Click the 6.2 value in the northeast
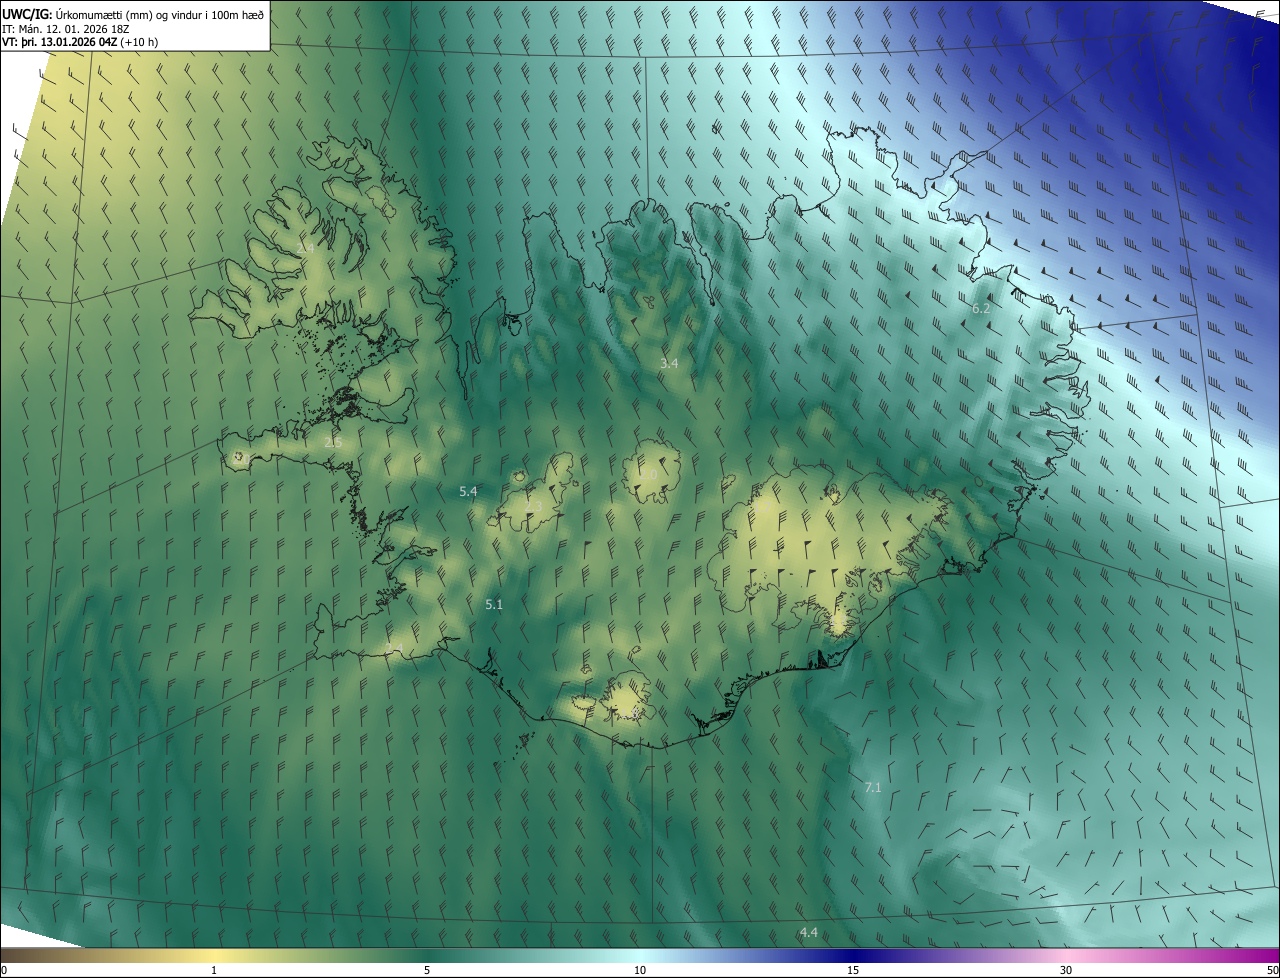This screenshot has width=1280, height=978. pyautogui.click(x=981, y=309)
